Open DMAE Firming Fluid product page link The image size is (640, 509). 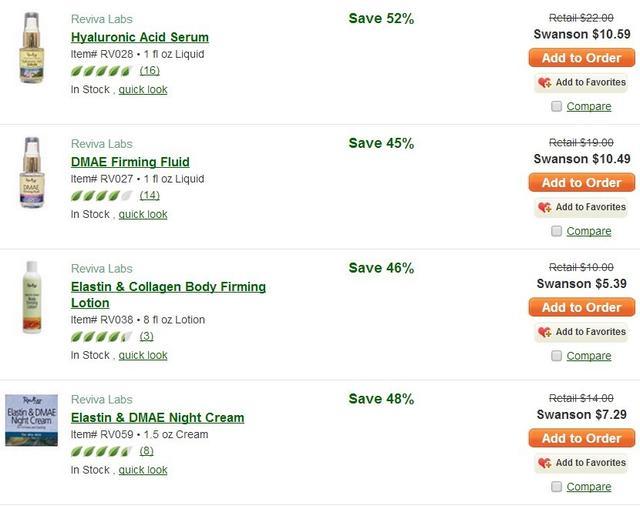pos(130,162)
